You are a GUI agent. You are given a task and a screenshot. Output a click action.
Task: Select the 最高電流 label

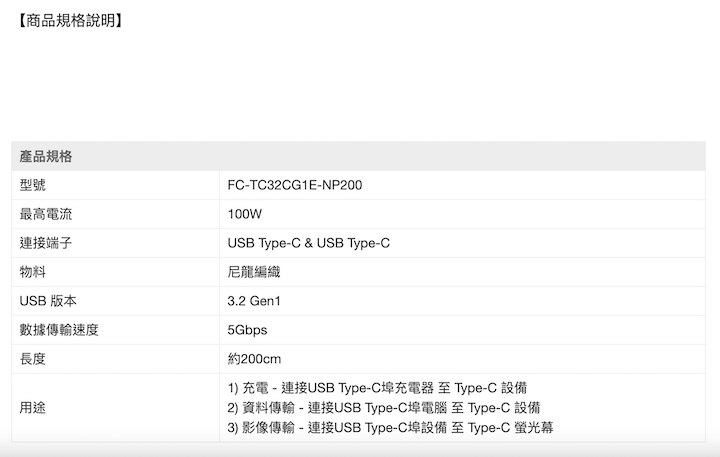(46, 214)
